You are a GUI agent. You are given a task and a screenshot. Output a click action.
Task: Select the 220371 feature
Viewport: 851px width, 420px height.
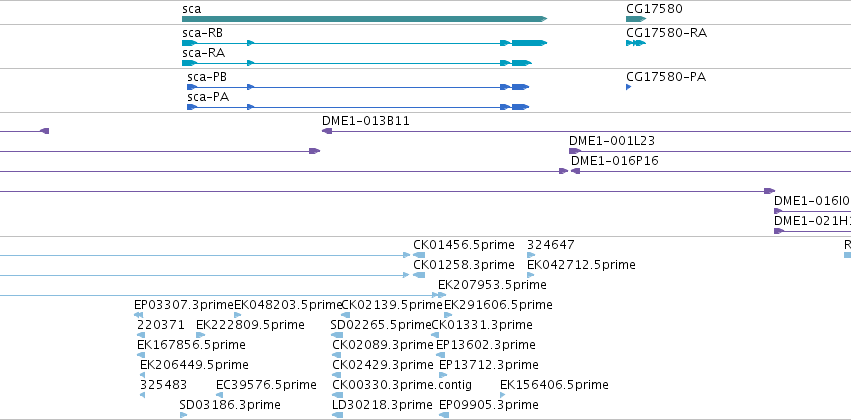(x=141, y=335)
